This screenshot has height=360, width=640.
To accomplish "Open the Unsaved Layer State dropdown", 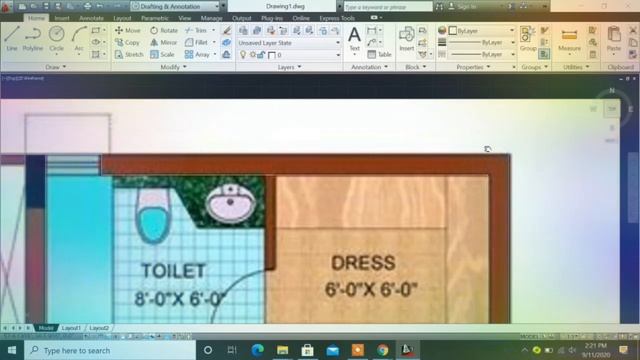I will click(289, 42).
